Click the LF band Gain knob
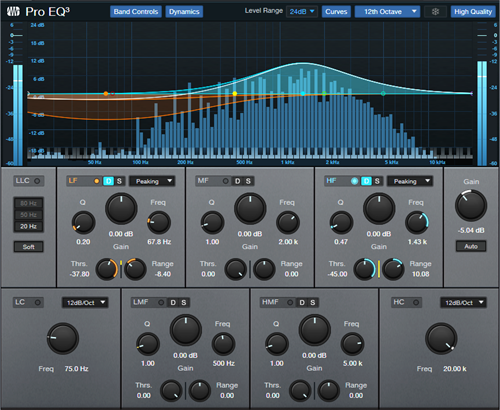 pyautogui.click(x=121, y=209)
